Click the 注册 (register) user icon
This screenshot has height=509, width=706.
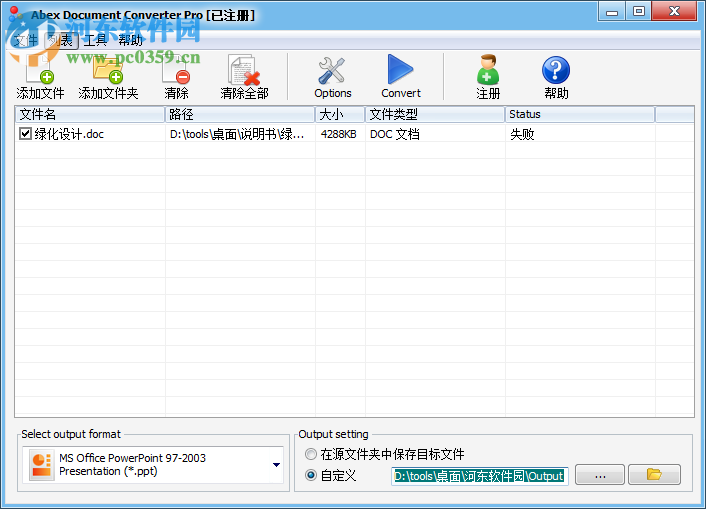click(488, 69)
